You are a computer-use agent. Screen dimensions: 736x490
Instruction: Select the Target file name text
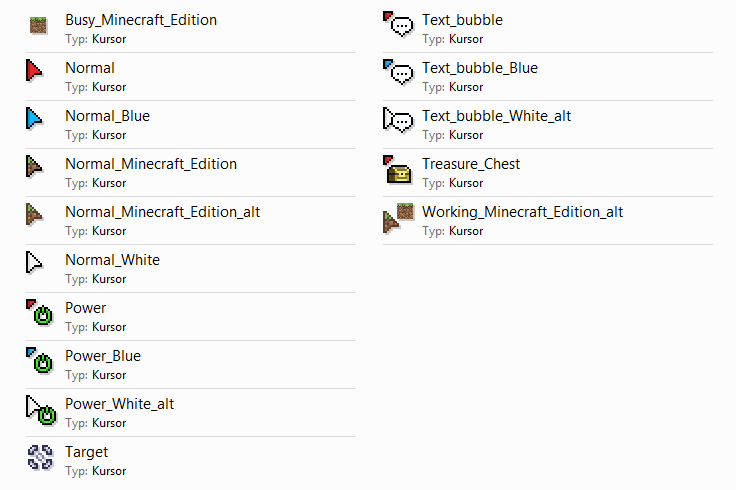coord(86,452)
